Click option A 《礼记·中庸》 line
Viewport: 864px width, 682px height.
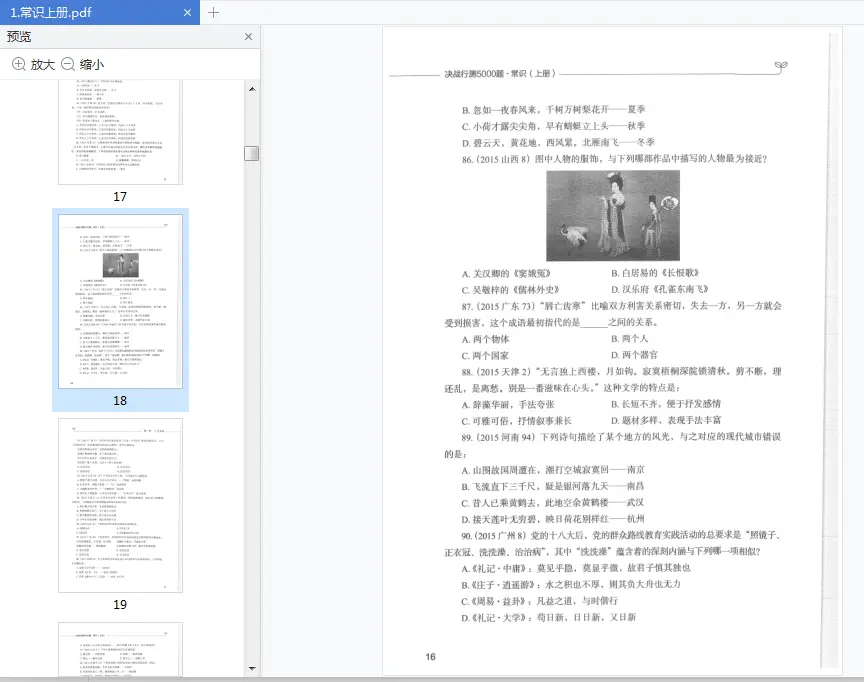576,568
